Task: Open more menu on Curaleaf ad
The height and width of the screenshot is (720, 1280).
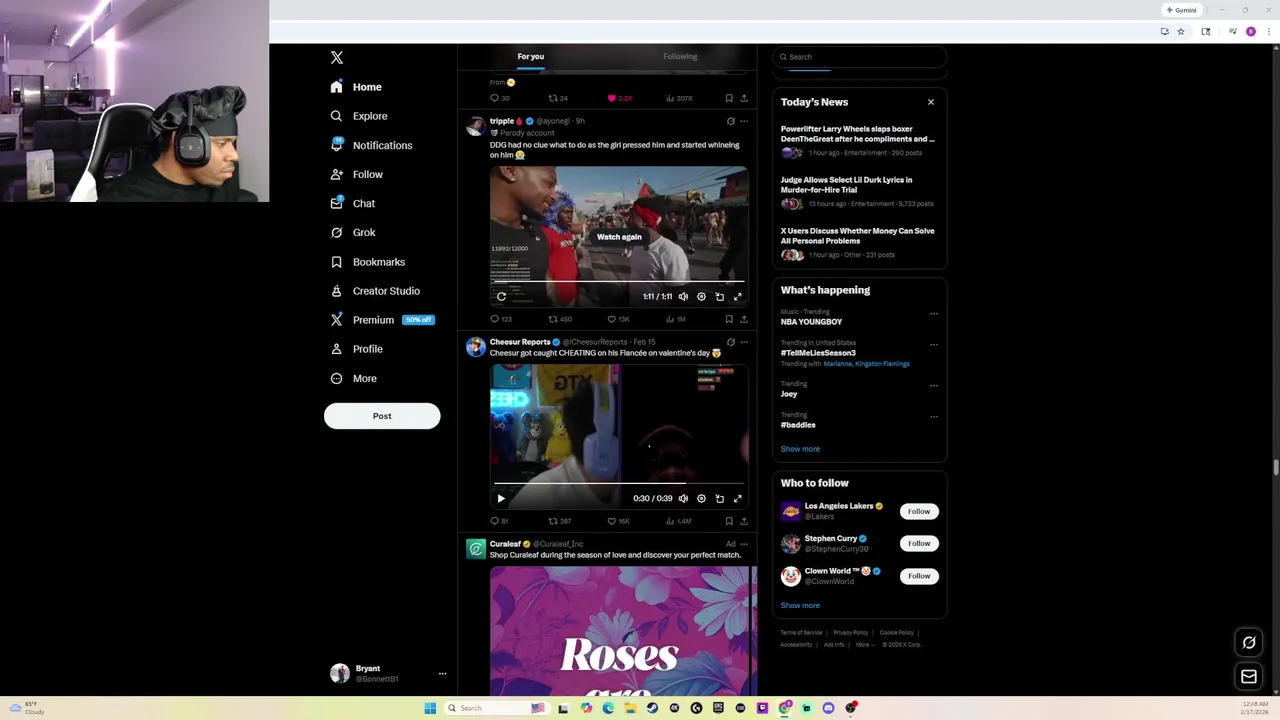Action: point(744,544)
